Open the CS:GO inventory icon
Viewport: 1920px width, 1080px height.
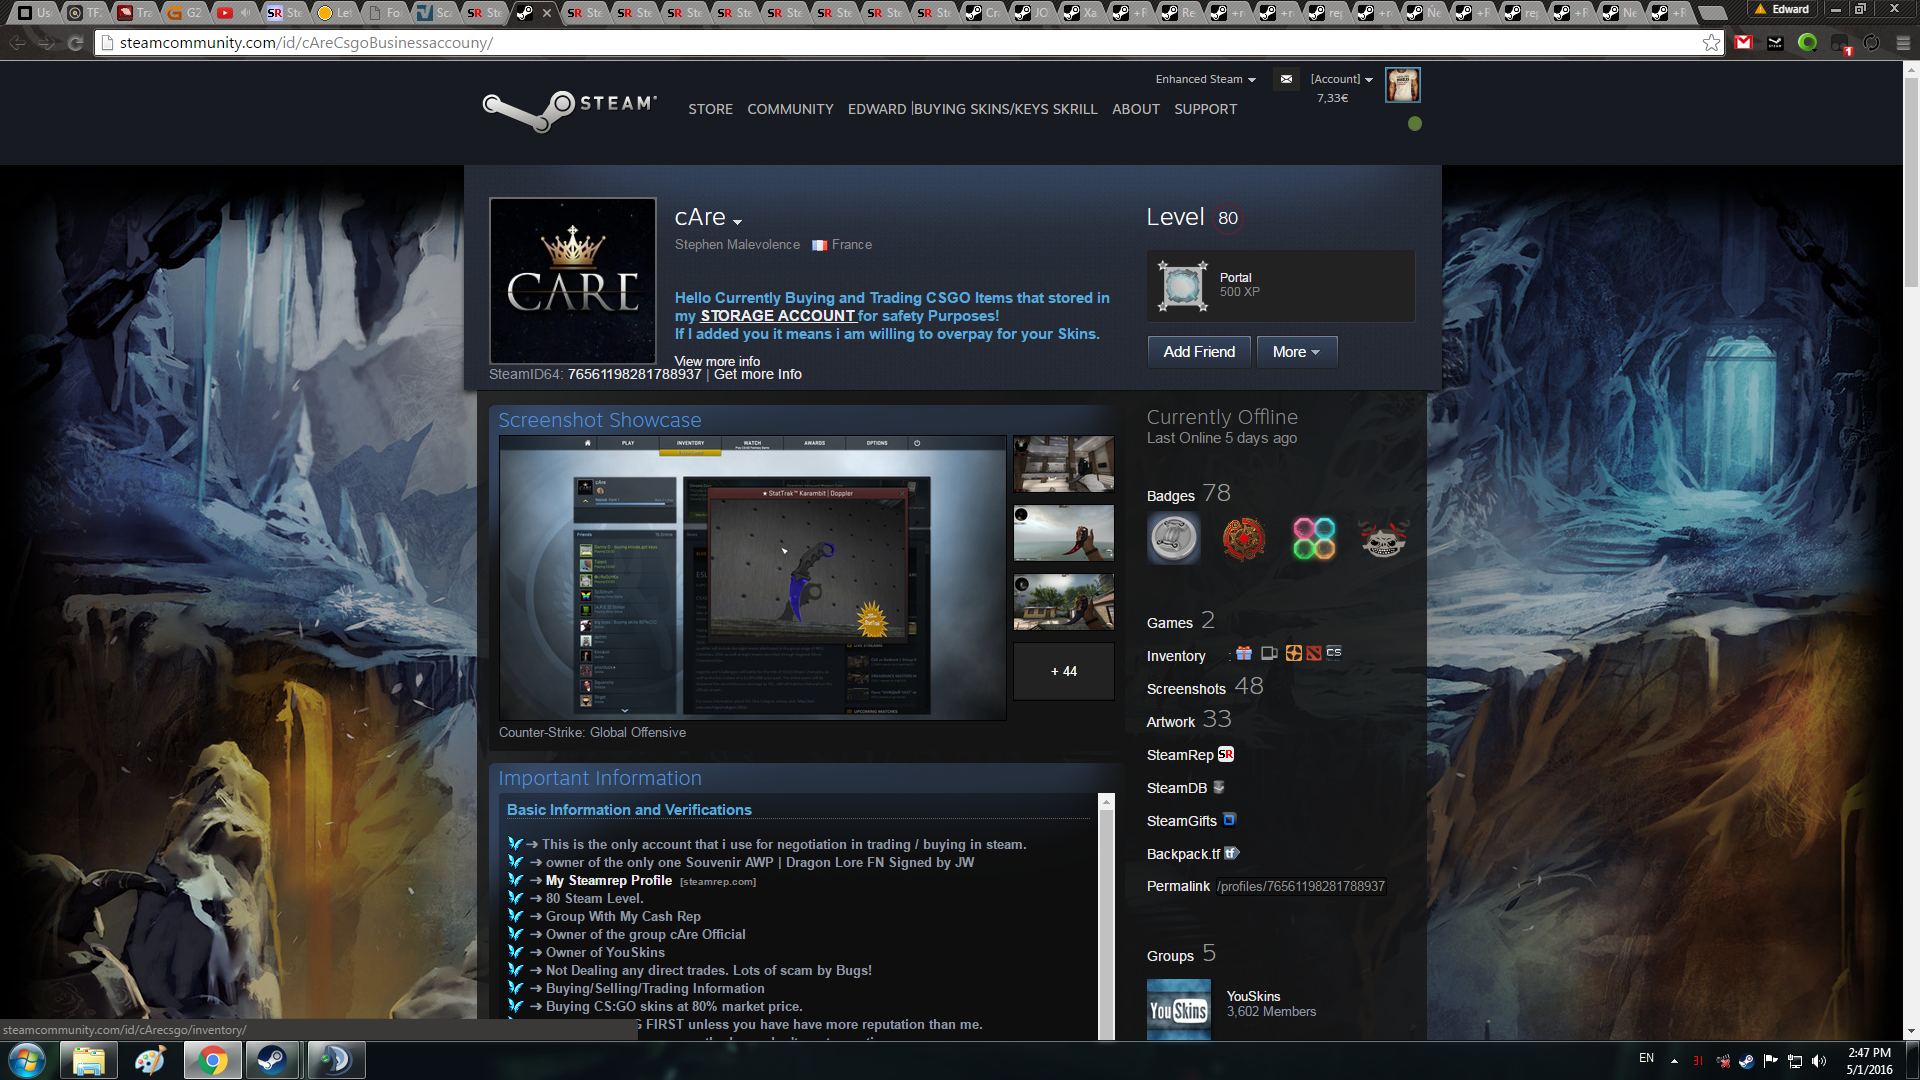1334,653
